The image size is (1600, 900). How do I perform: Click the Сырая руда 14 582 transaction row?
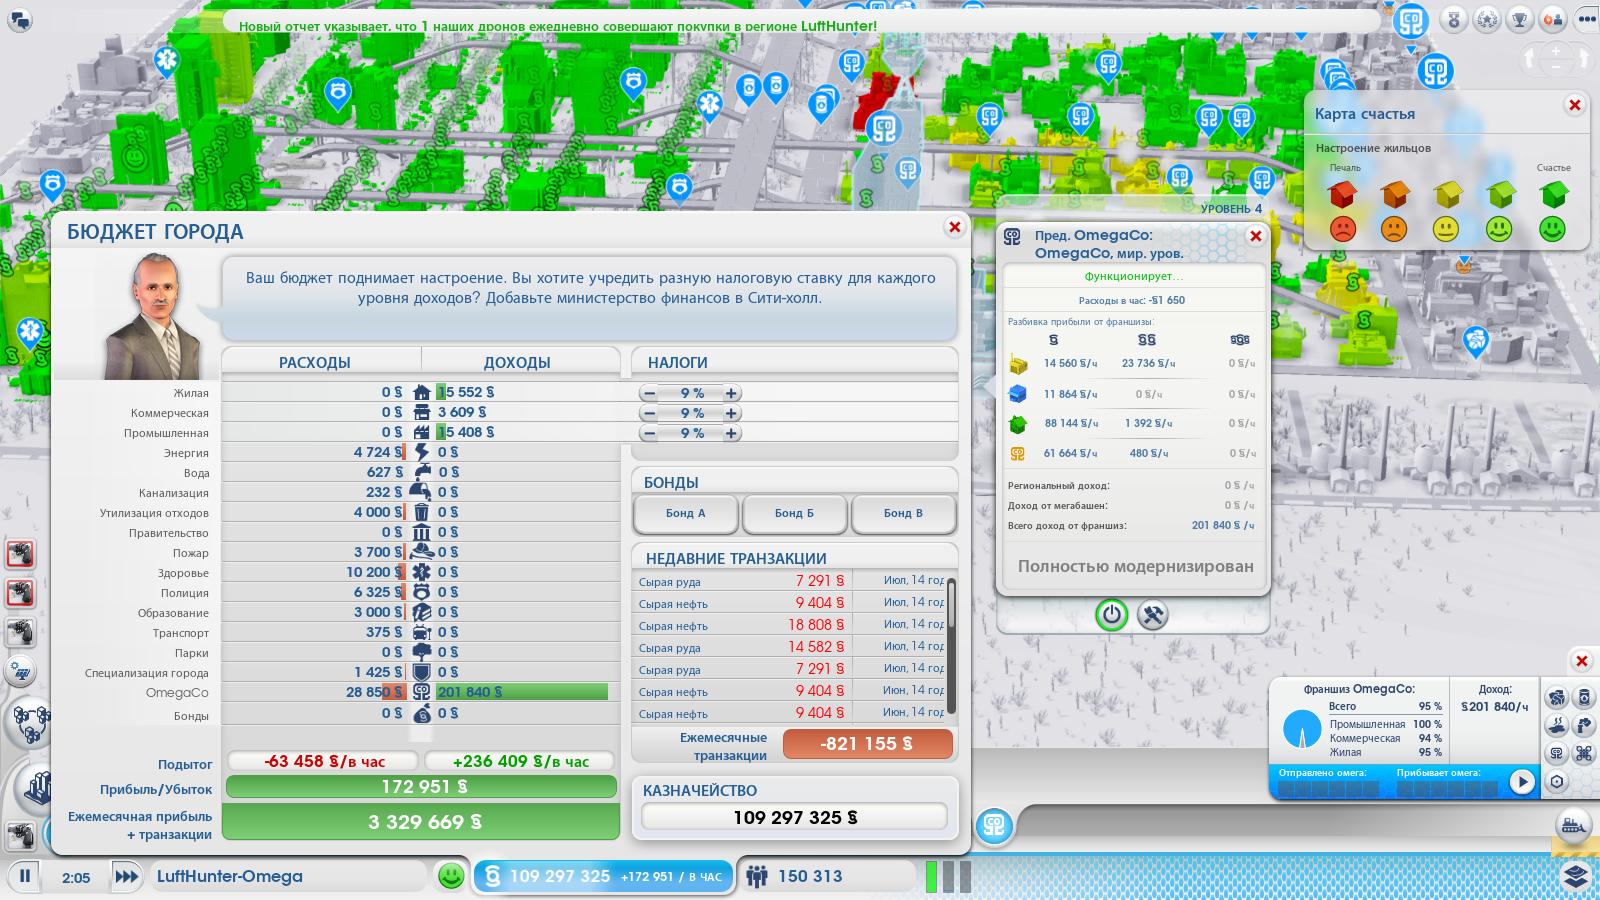coord(790,647)
